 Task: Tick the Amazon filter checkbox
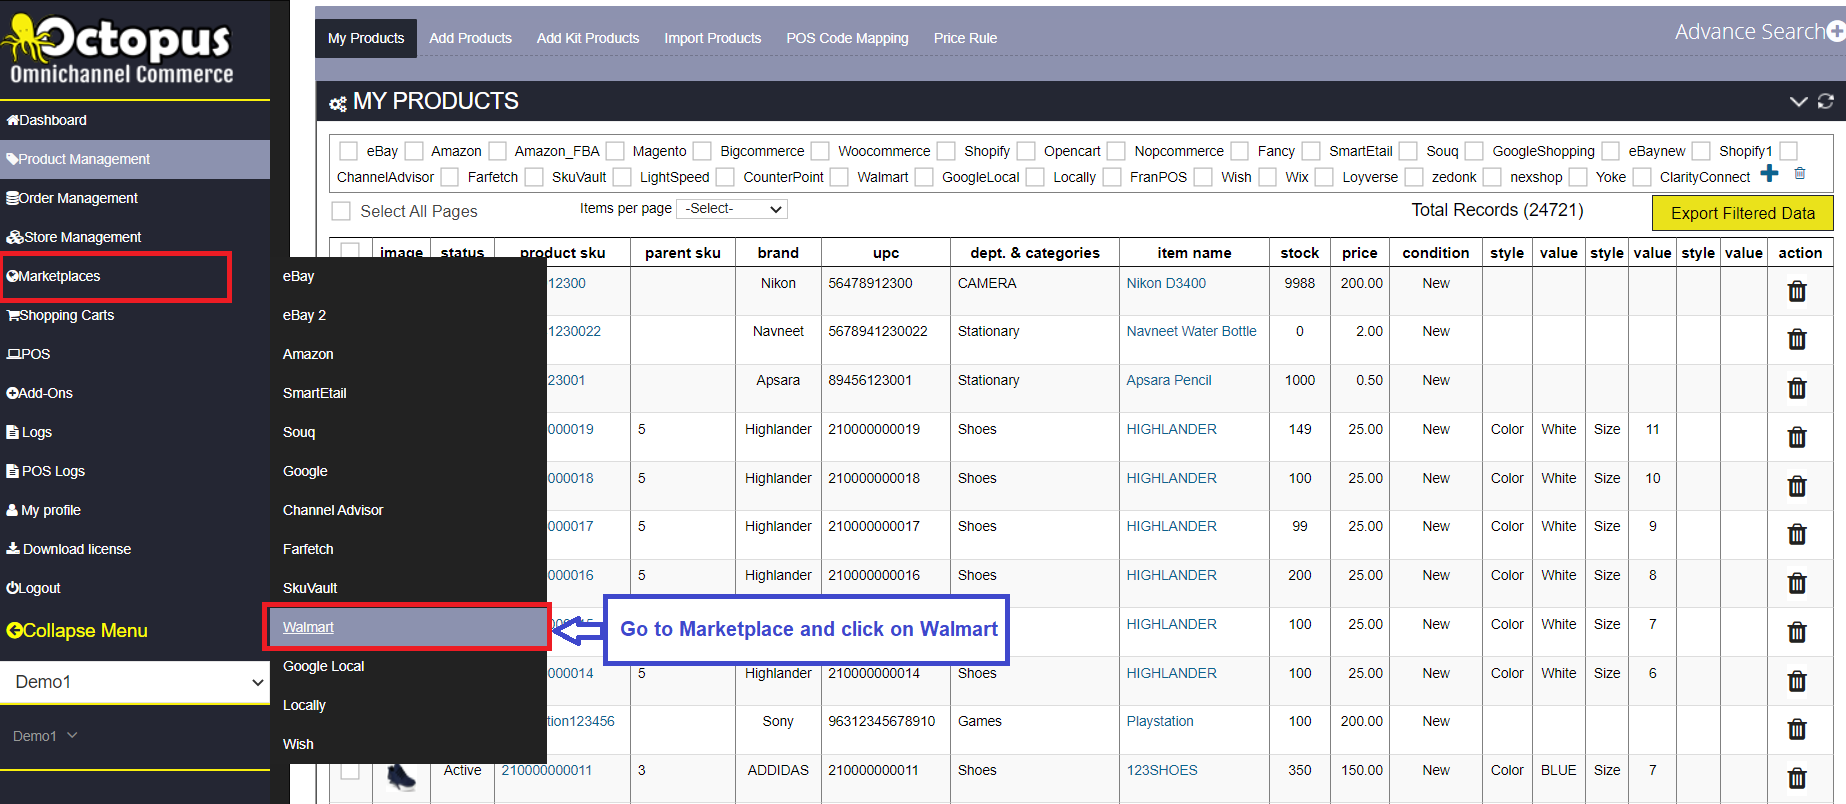(414, 151)
